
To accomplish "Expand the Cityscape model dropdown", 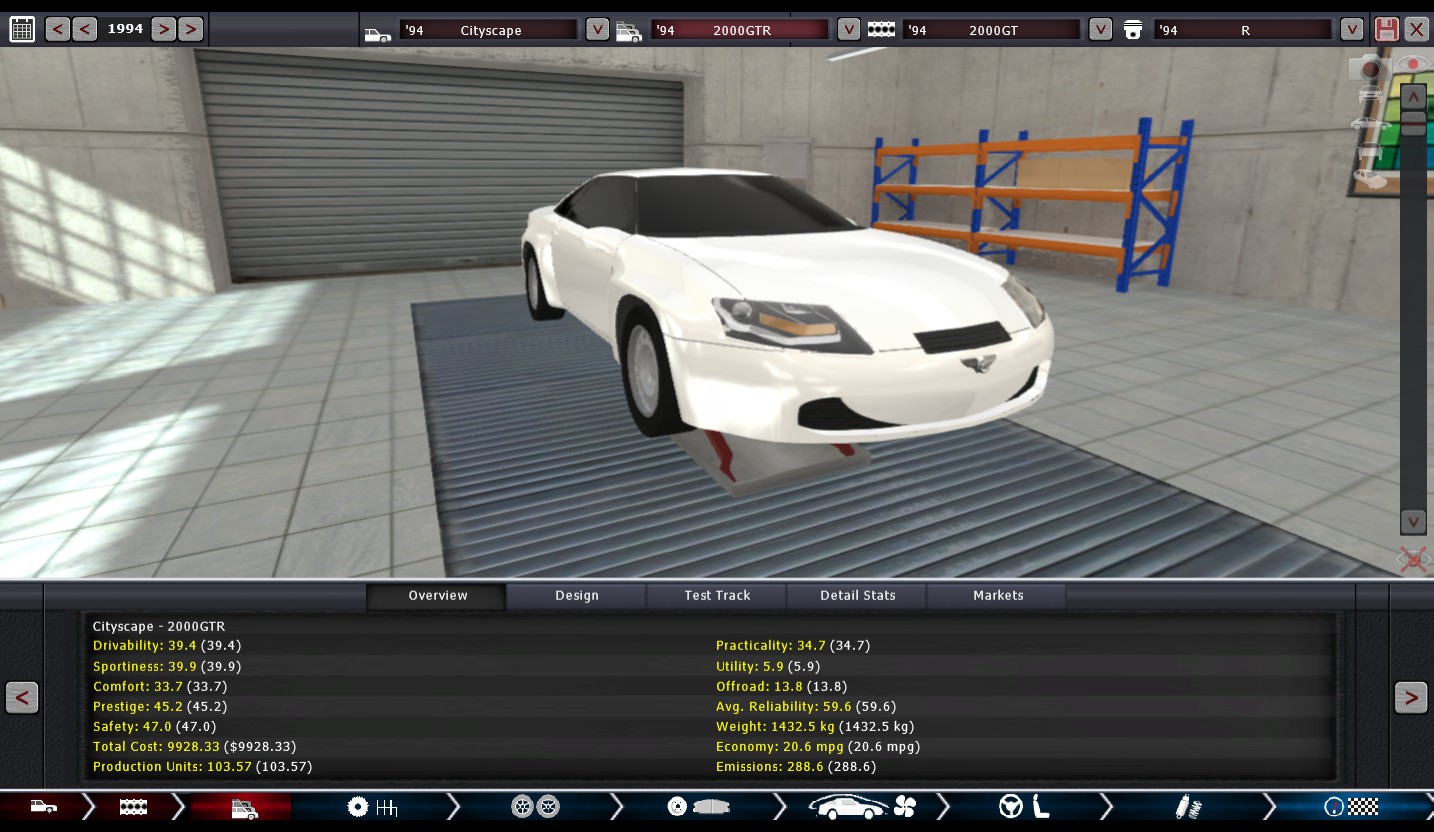I will point(597,29).
